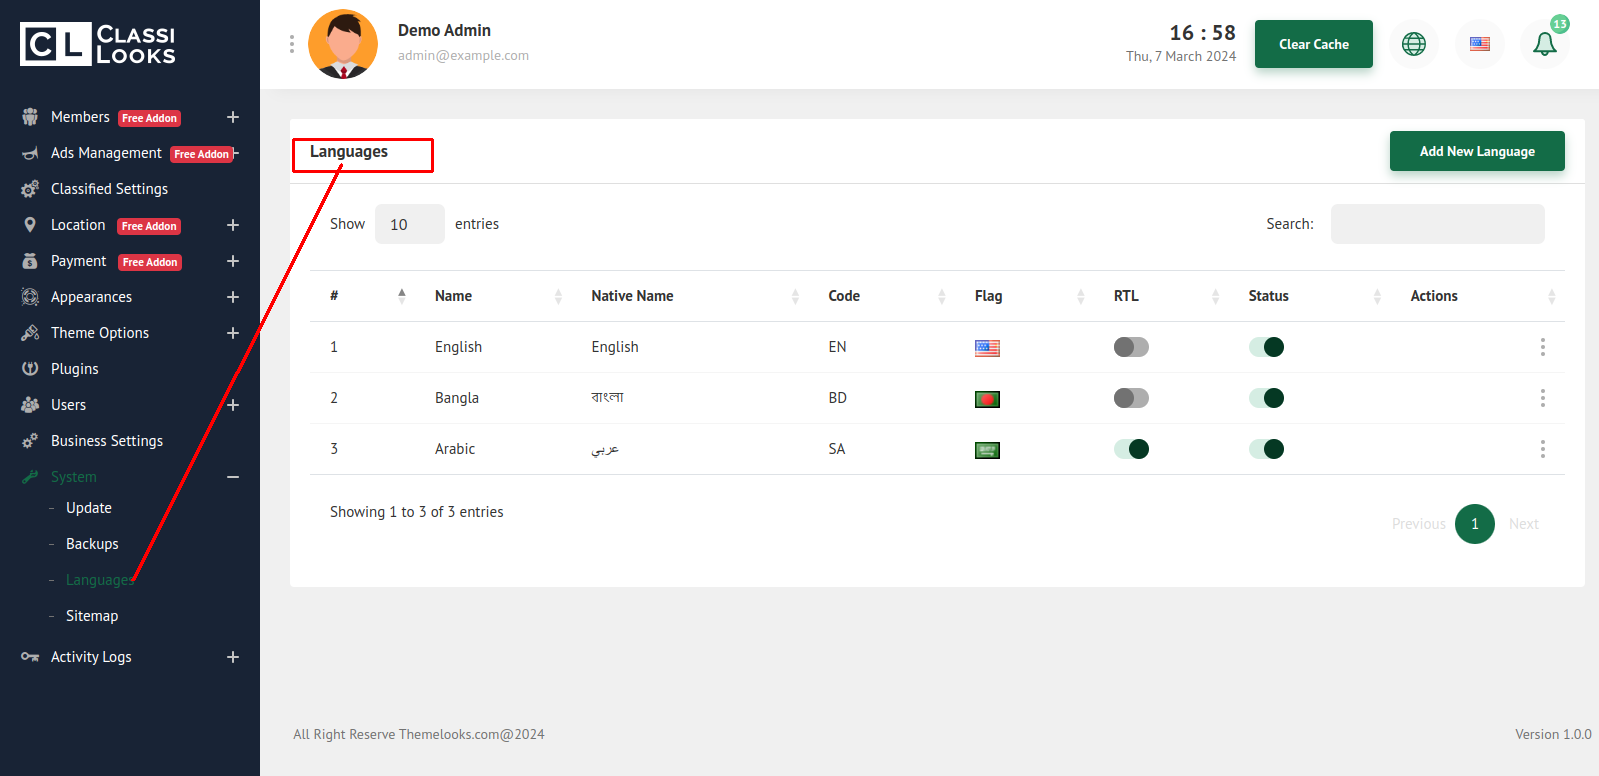Collapse the System menu section
The image size is (1599, 776).
232,477
